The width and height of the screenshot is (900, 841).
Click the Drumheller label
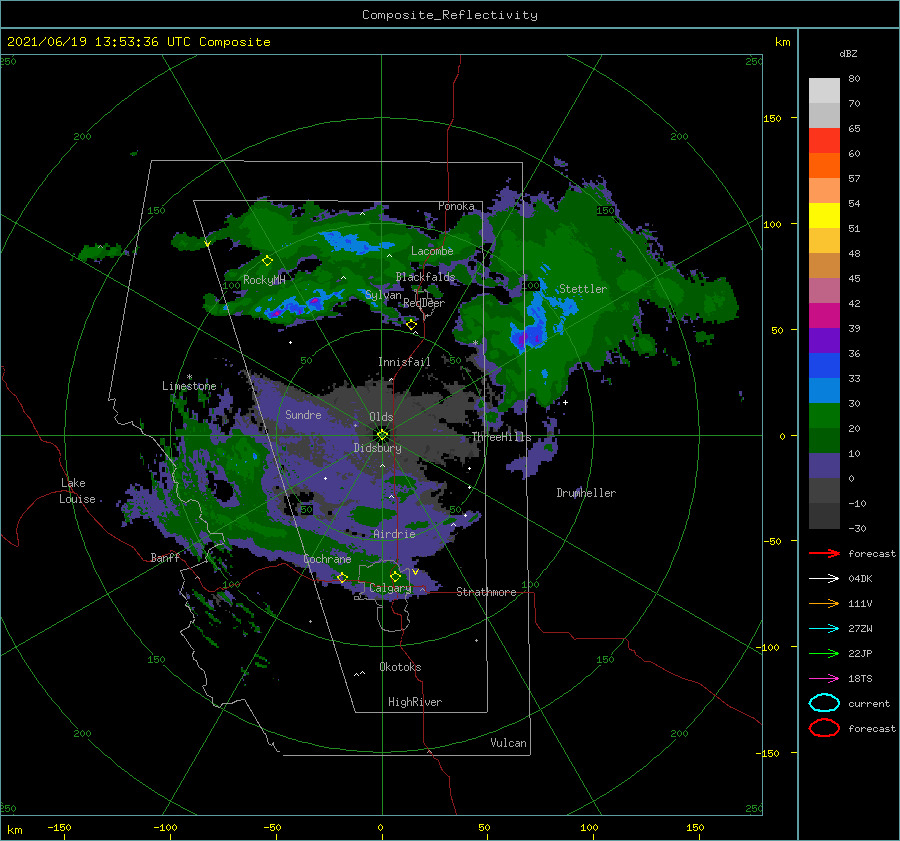point(586,493)
